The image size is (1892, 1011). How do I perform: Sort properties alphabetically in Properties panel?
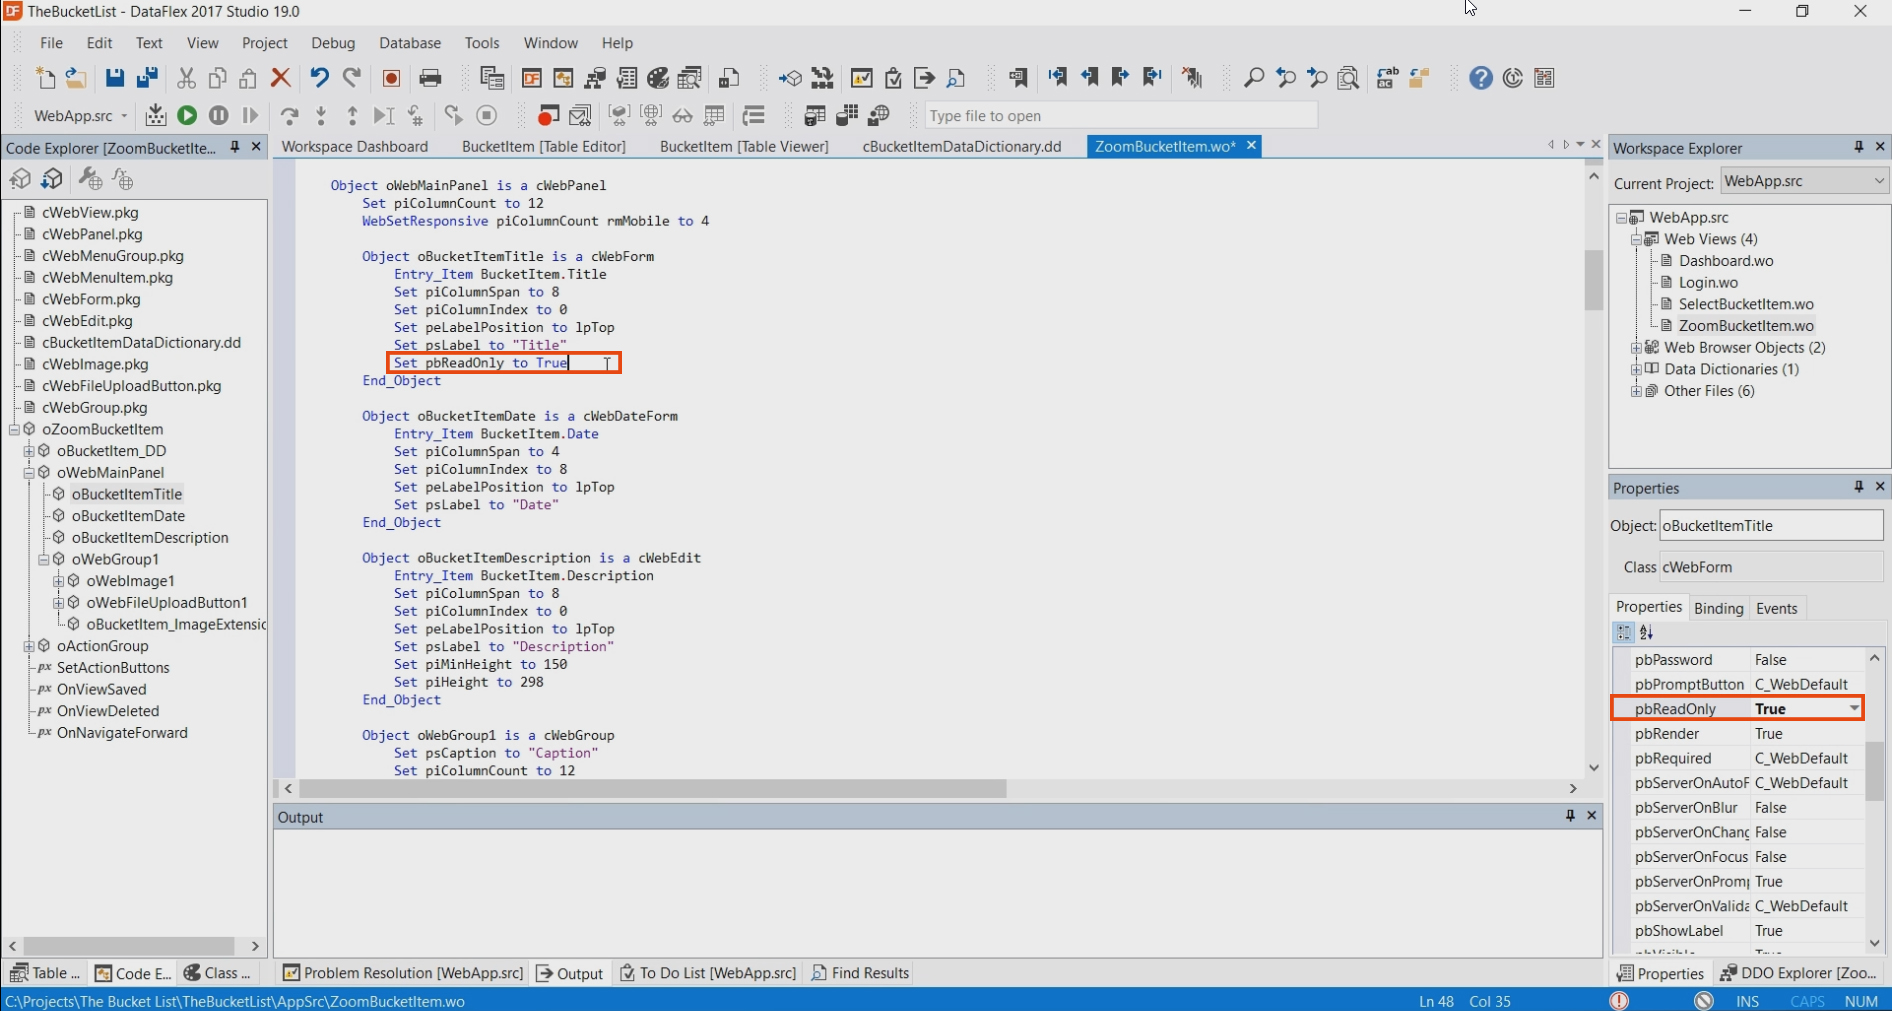pyautogui.click(x=1647, y=633)
